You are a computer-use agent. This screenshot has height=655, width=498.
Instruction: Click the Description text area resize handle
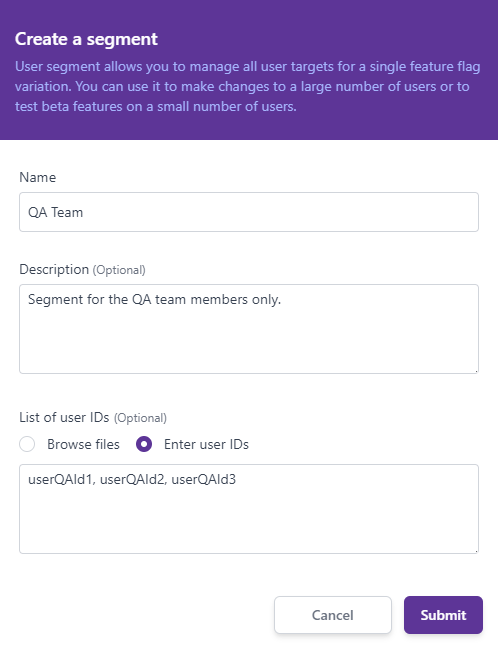[x=476, y=371]
